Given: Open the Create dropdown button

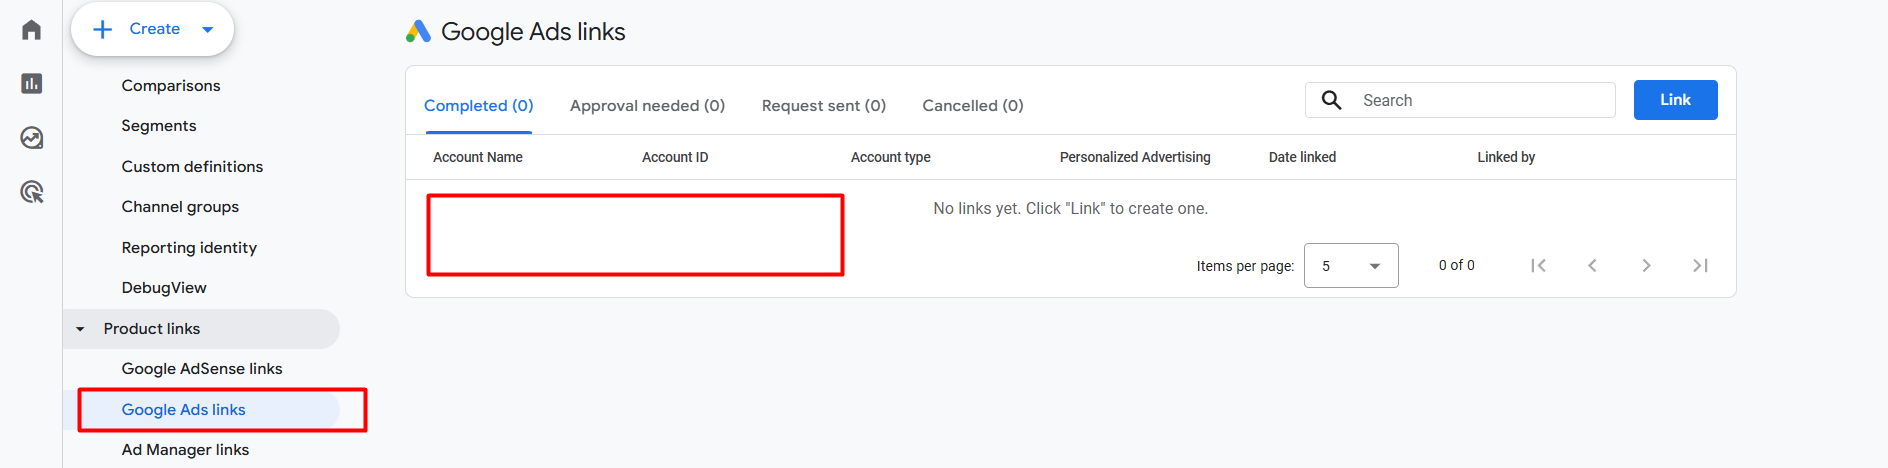Looking at the screenshot, I should (152, 29).
